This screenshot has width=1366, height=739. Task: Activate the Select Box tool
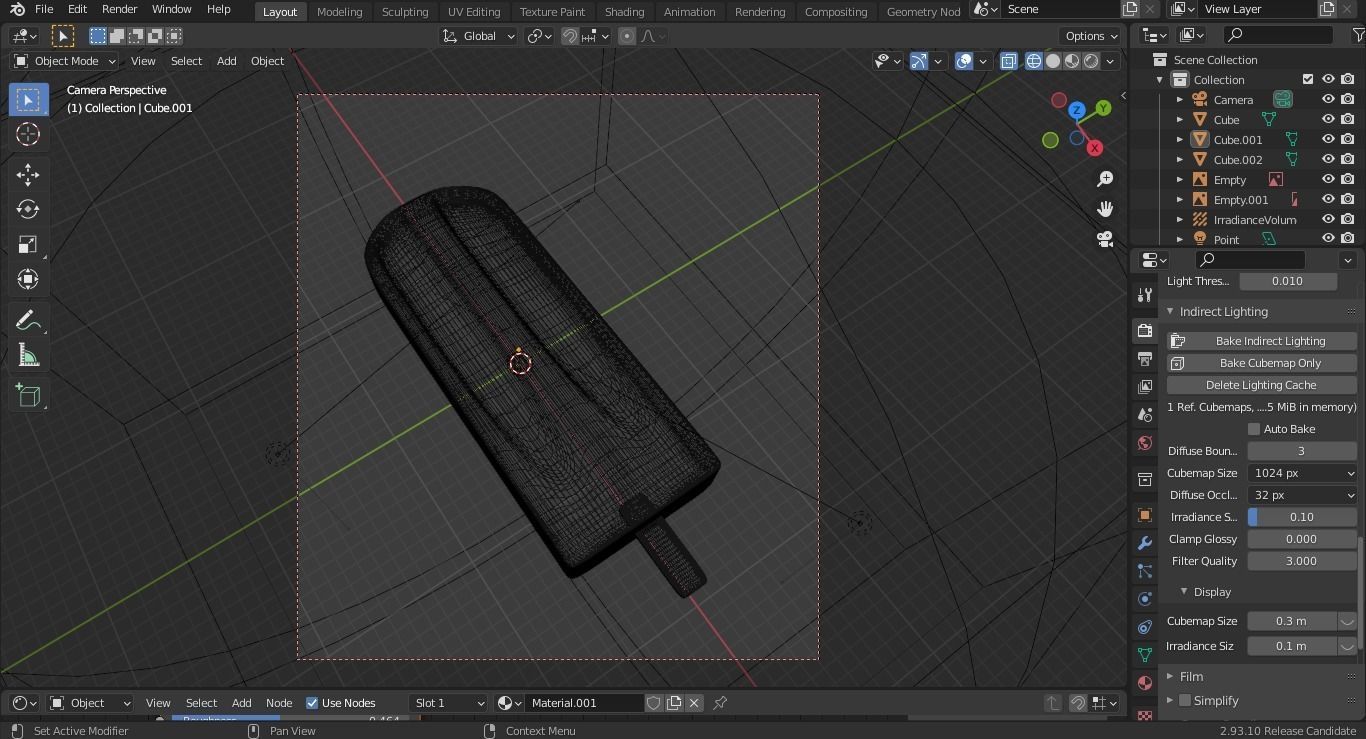(28, 100)
